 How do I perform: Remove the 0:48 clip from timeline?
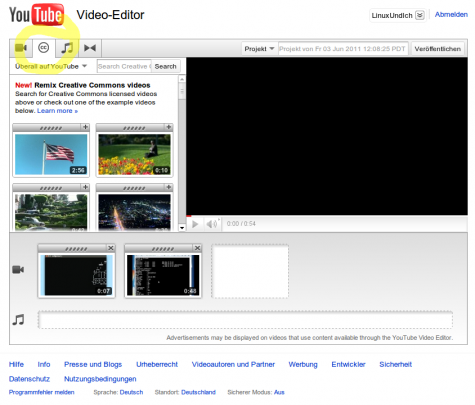[197, 248]
